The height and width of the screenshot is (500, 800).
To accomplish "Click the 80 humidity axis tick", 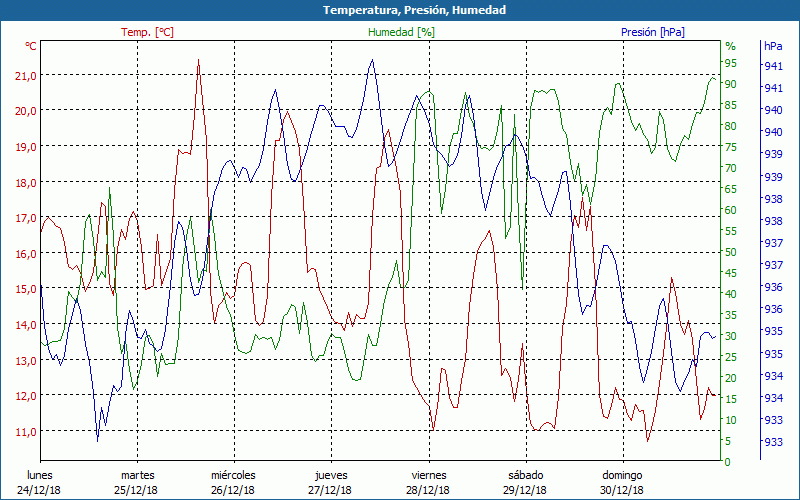I will 731,126.
